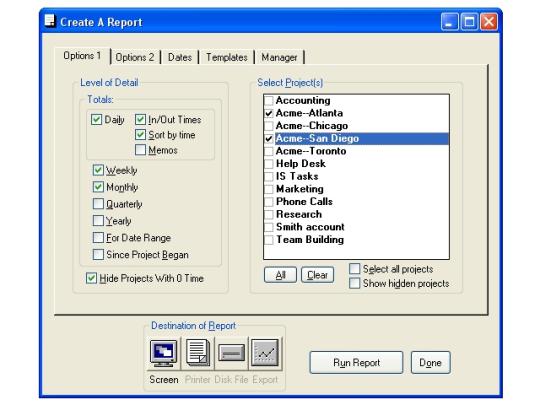Select the Options 1 tab
The width and height of the screenshot is (540, 405).
coord(82,56)
